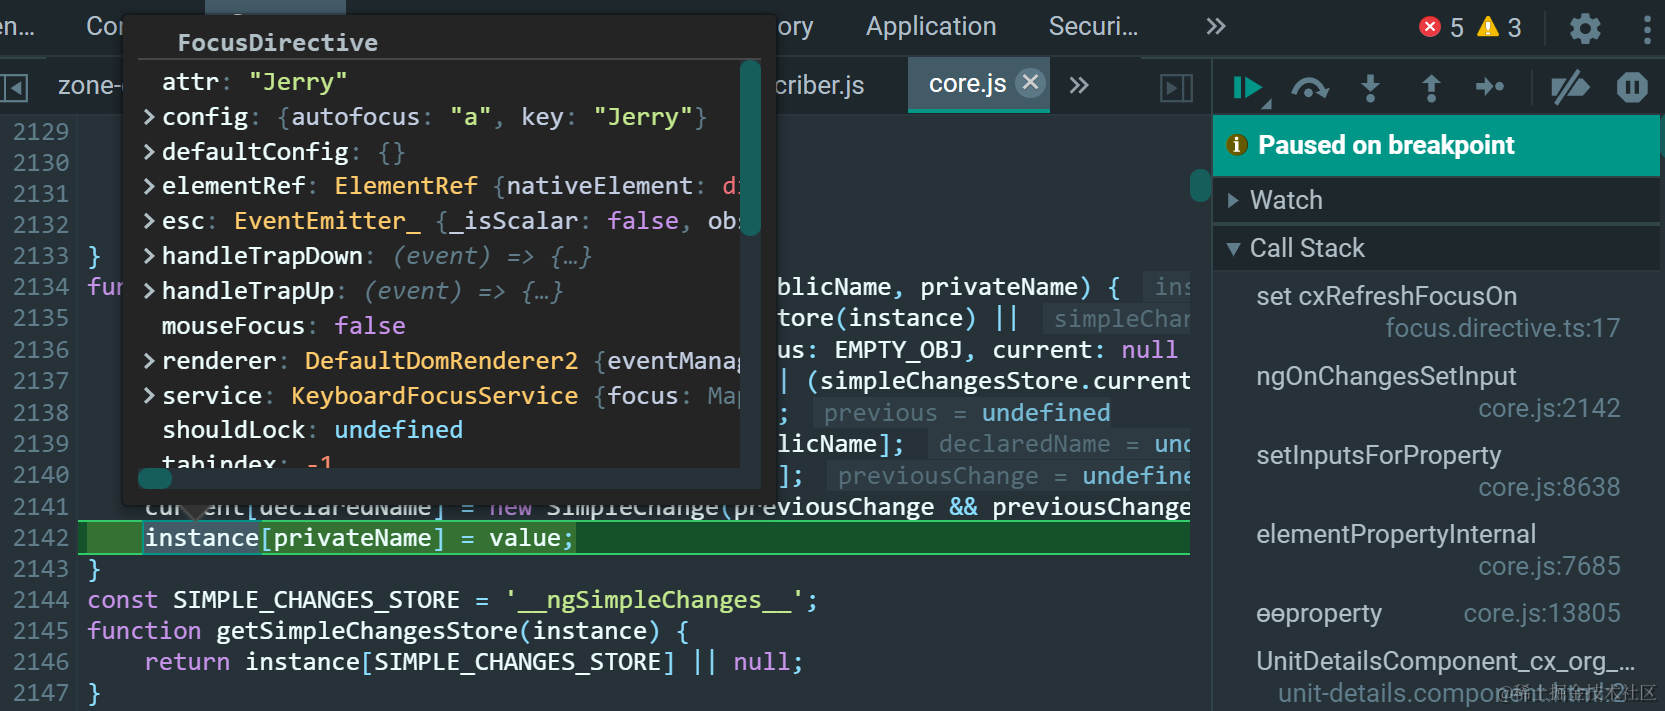
Task: Select the ɵɵproperty stack frame
Action: tap(1319, 613)
